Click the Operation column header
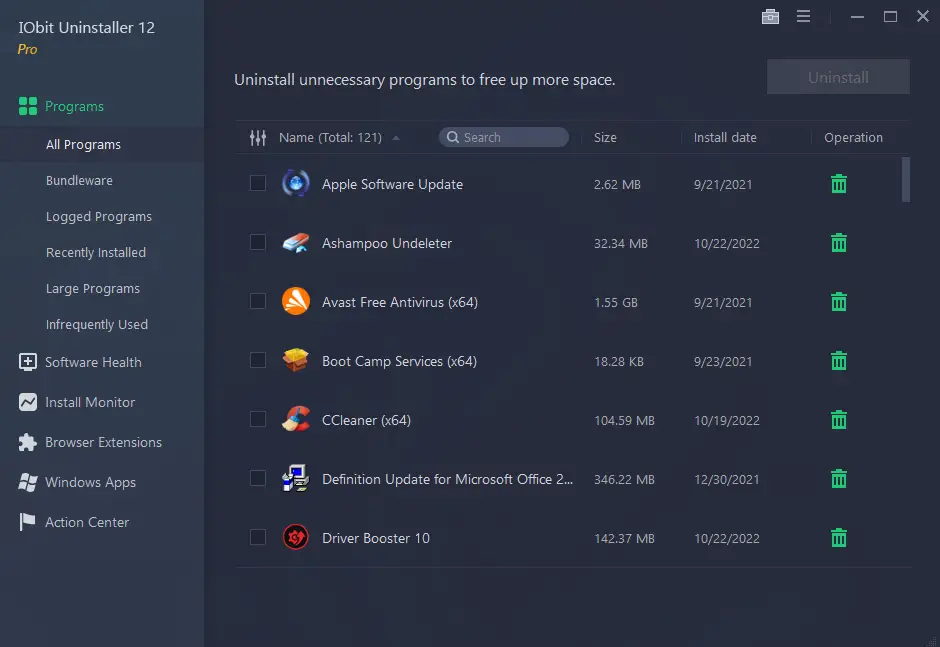The image size is (940, 647). pyautogui.click(x=853, y=137)
